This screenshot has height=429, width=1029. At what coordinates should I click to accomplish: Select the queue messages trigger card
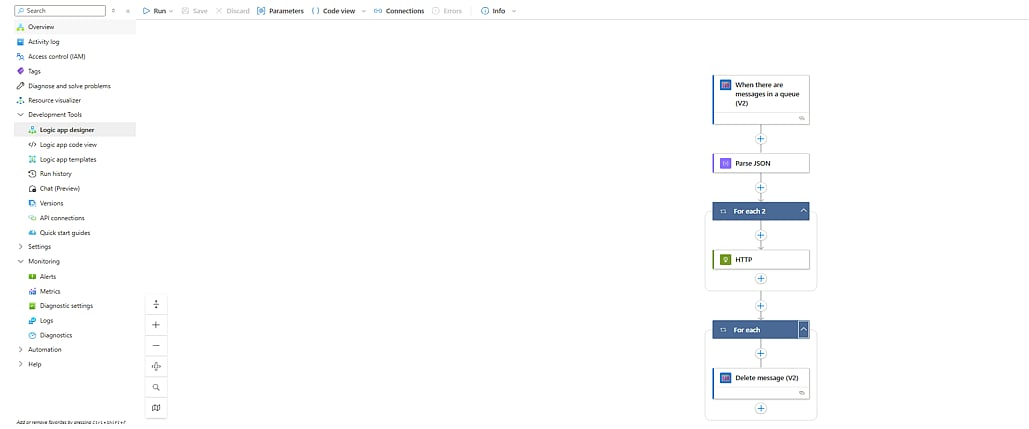pyautogui.click(x=761, y=99)
